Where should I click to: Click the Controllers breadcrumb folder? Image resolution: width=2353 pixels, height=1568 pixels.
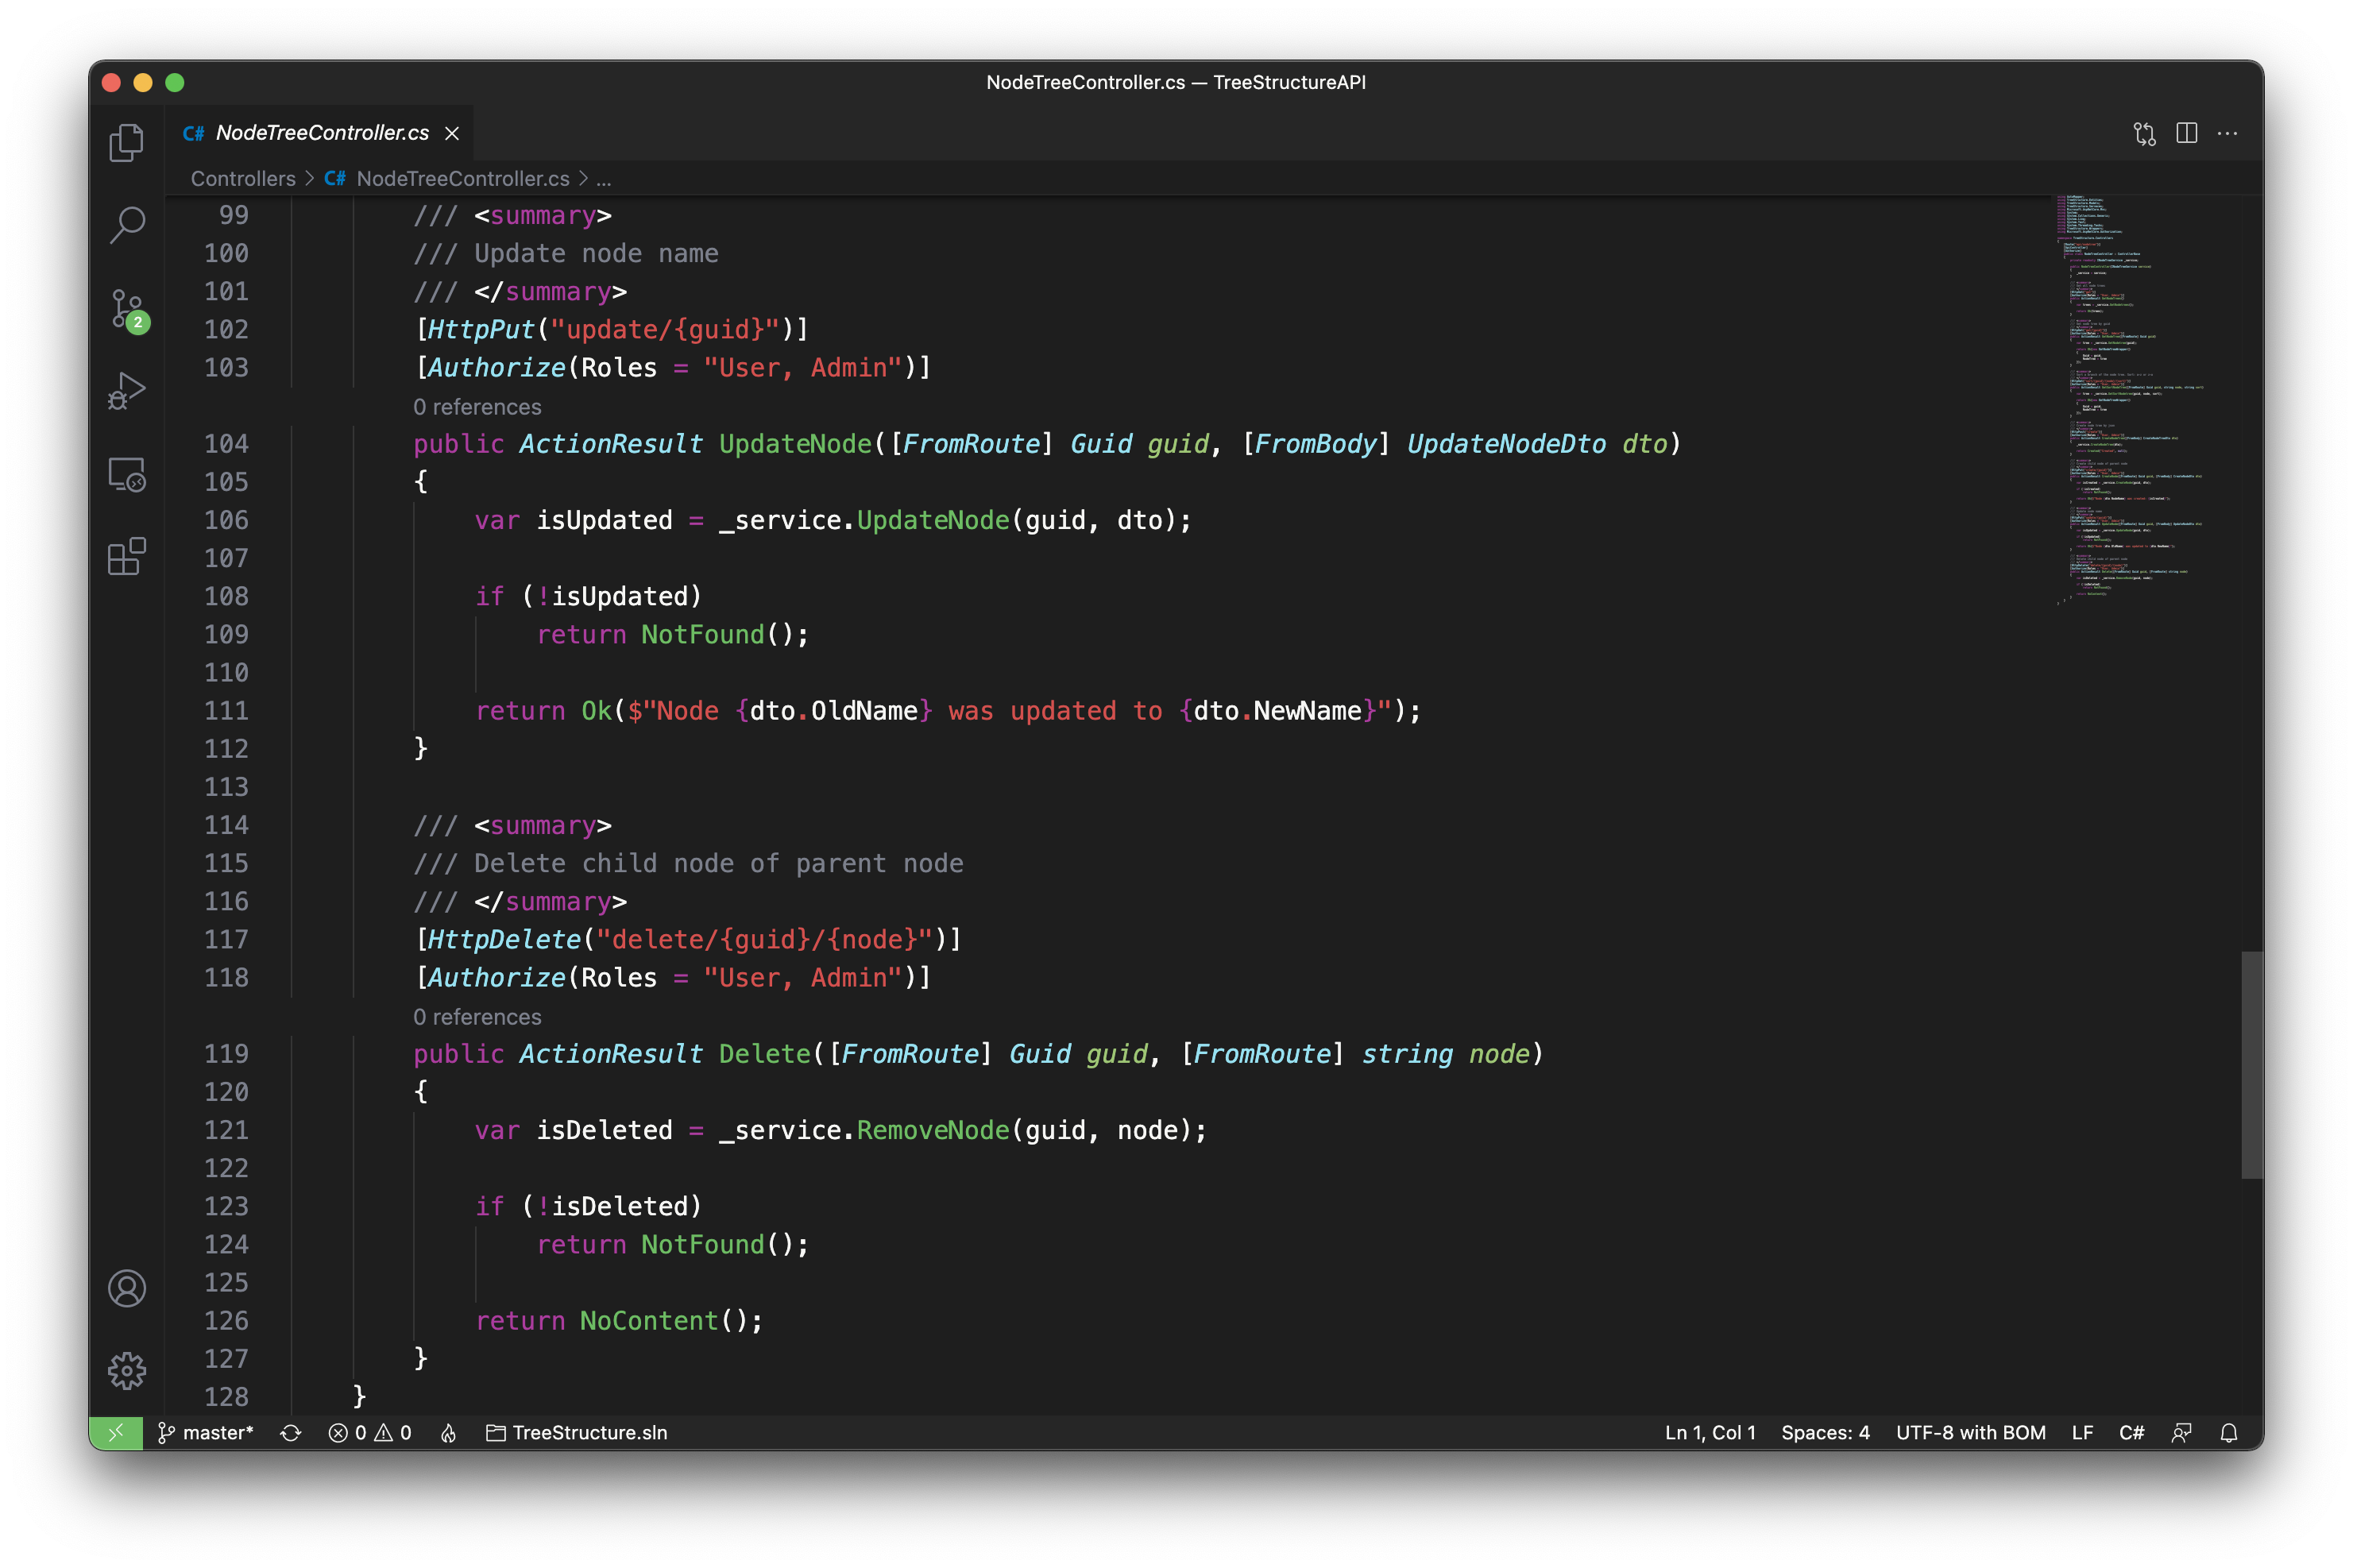[x=243, y=179]
